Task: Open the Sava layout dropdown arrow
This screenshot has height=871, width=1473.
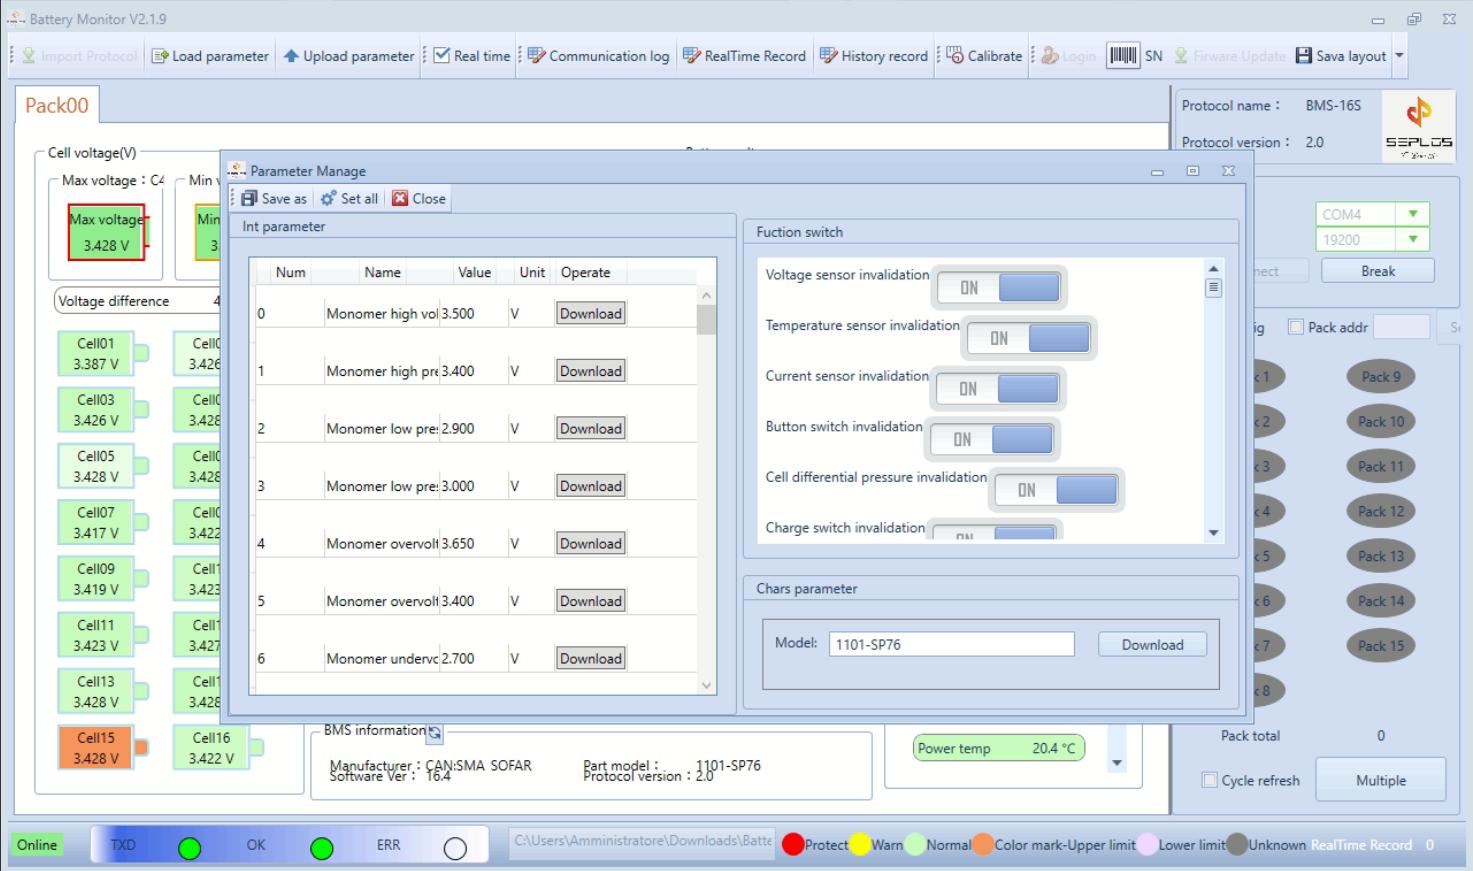Action: 1400,56
